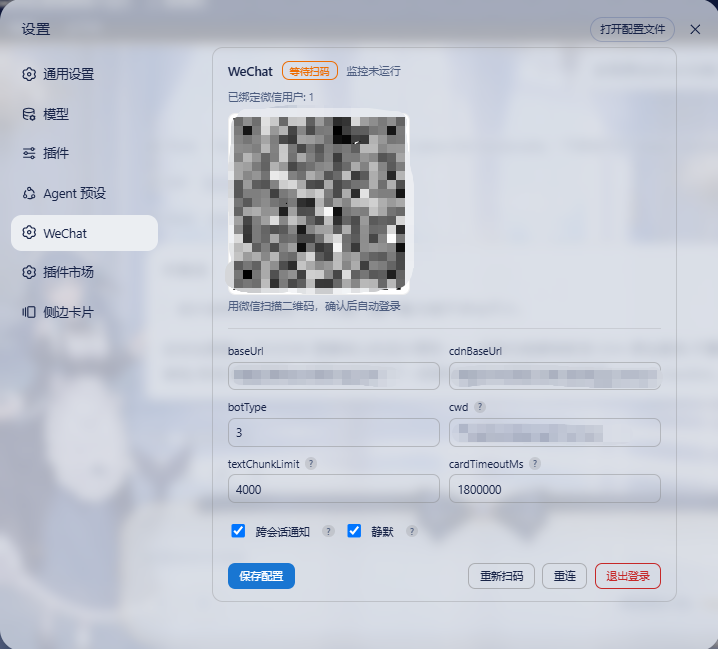Click the panel icon beside 侧边卡片
Screen dimensions: 718x649
(29, 312)
